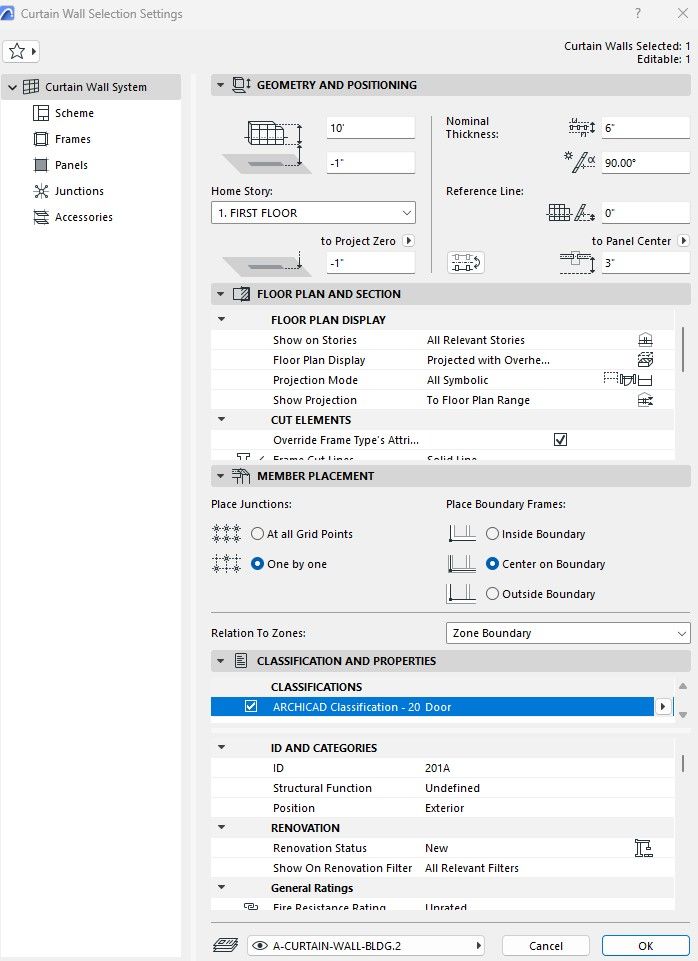Click the flip curtain wall button
Viewport: 698px width, 961px height.
coord(466,262)
